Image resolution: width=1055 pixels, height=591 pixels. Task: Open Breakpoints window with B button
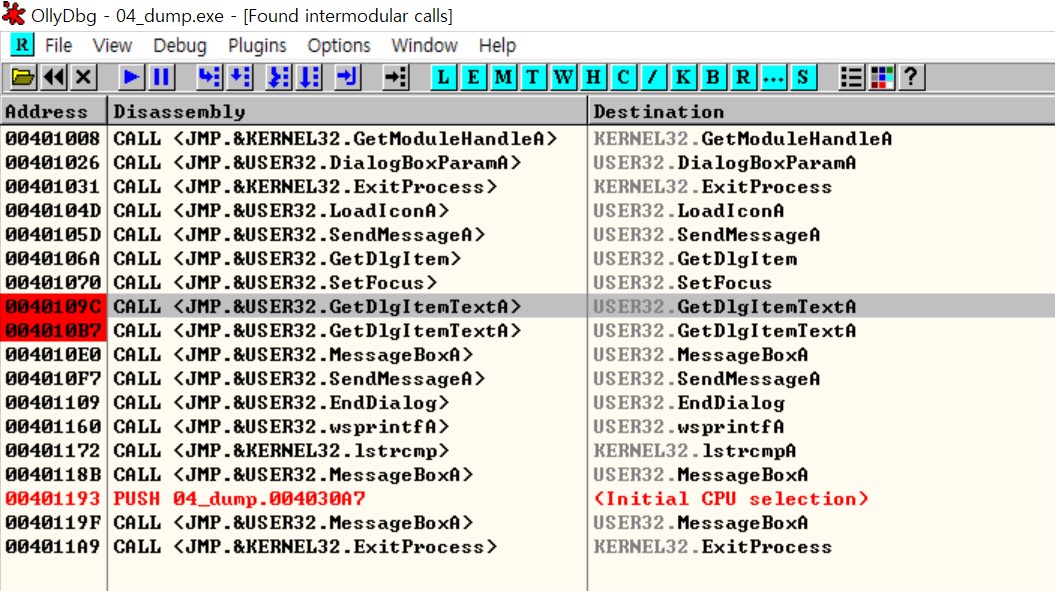tap(713, 77)
